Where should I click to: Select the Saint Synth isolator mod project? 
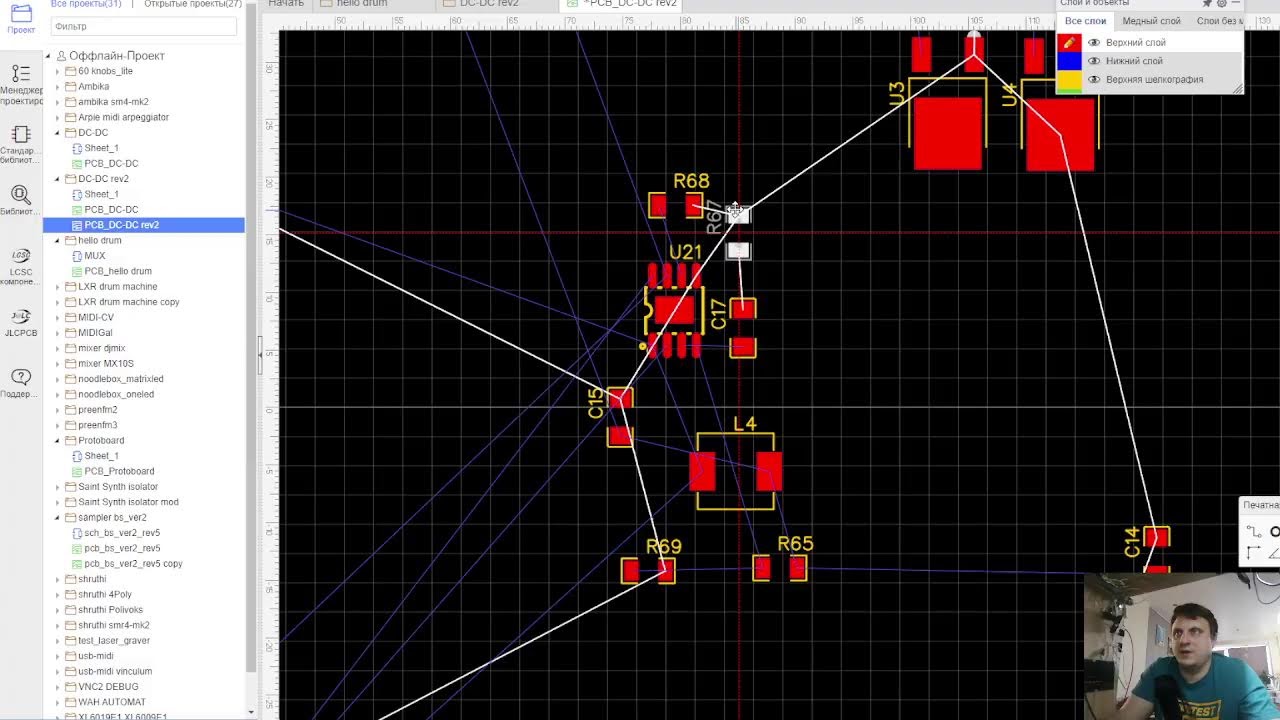pyautogui.click(x=128, y=502)
